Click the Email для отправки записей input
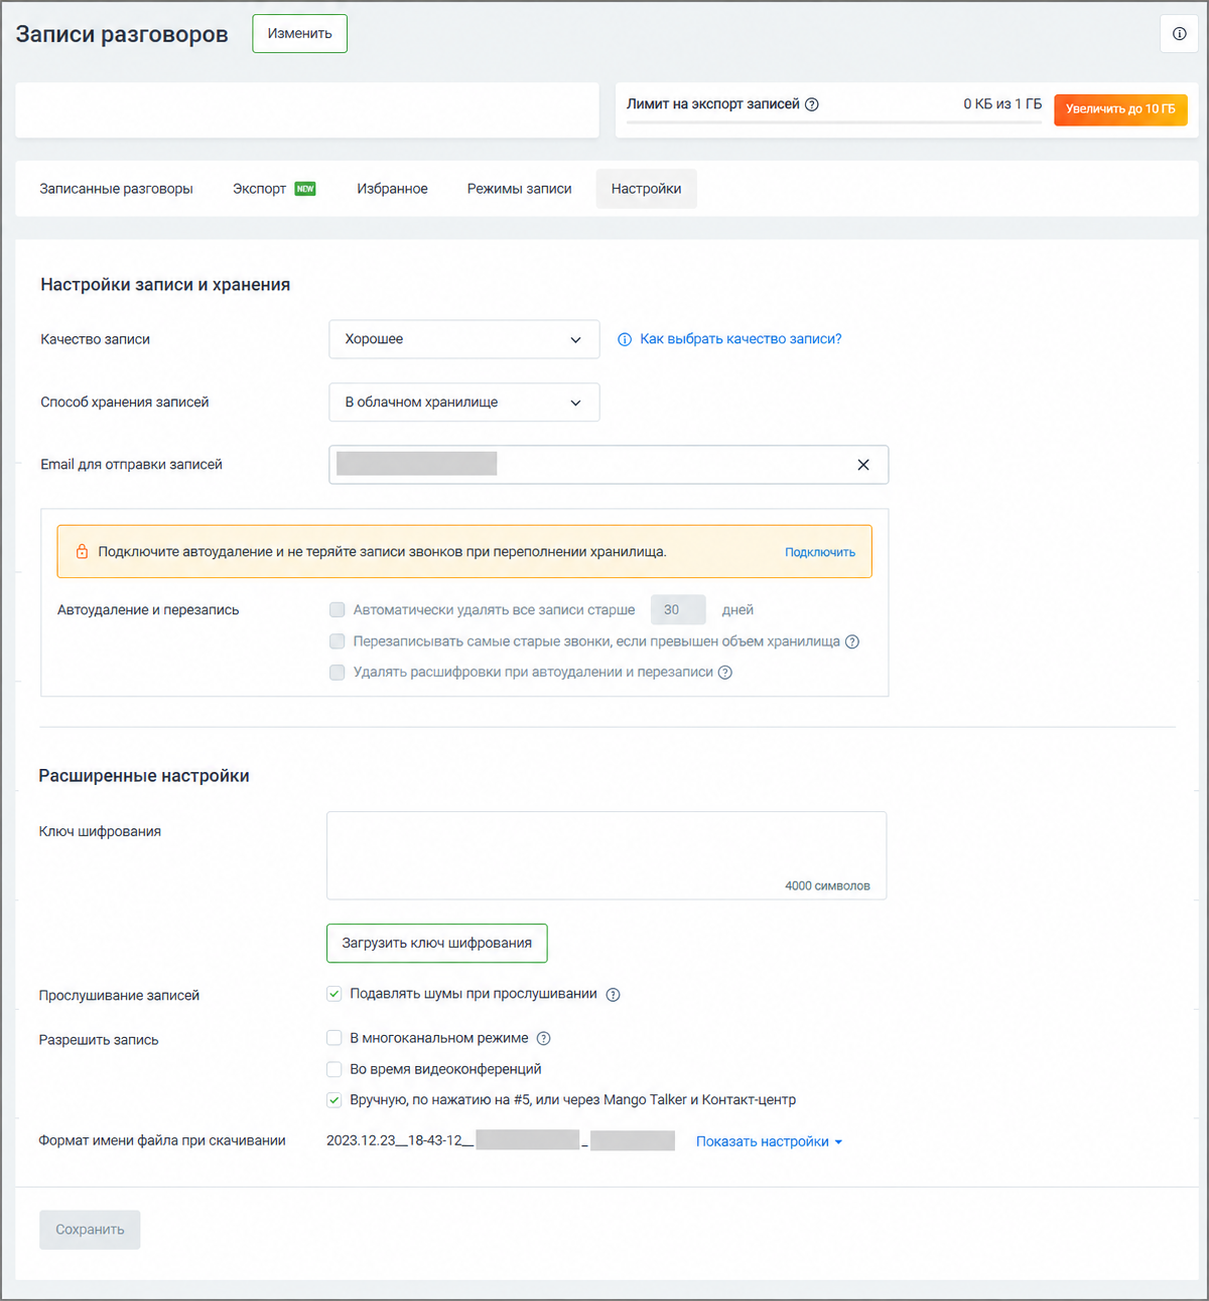The width and height of the screenshot is (1209, 1301). point(608,465)
